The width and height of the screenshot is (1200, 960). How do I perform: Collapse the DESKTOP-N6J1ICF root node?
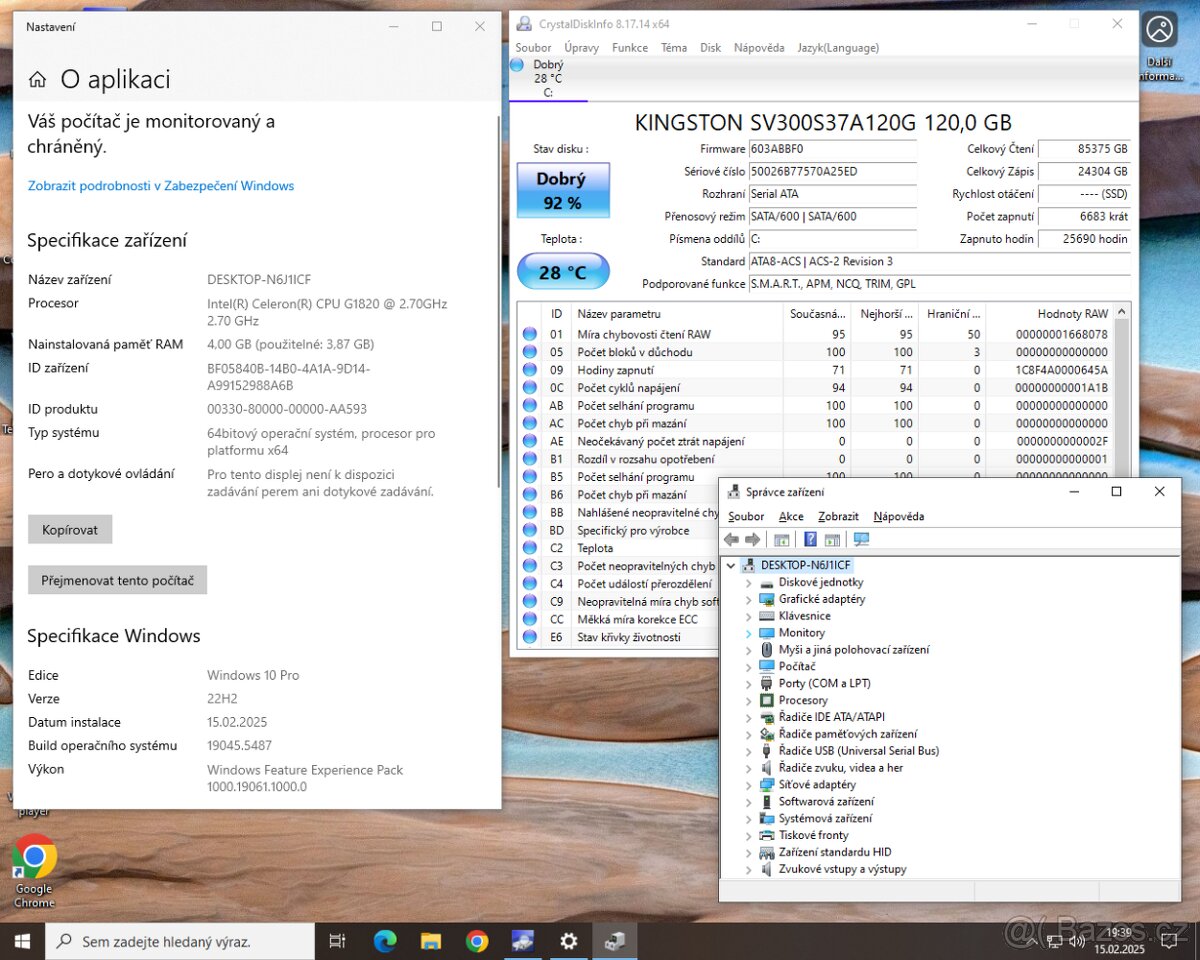(731, 566)
